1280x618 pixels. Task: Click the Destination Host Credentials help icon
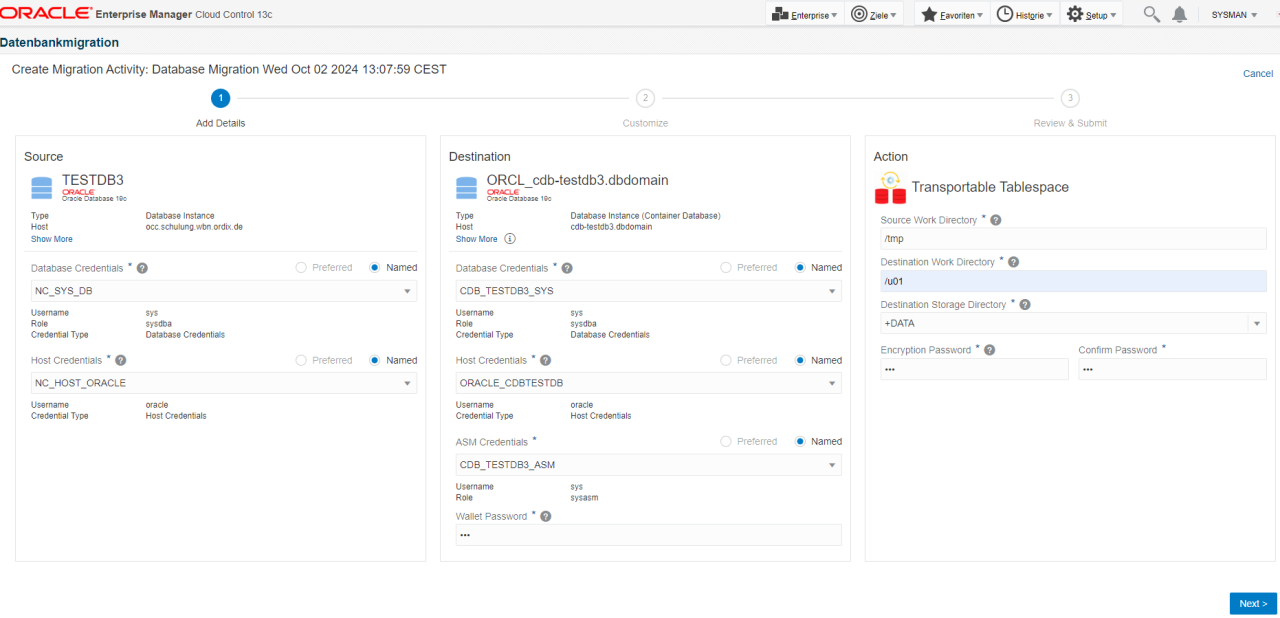546,360
